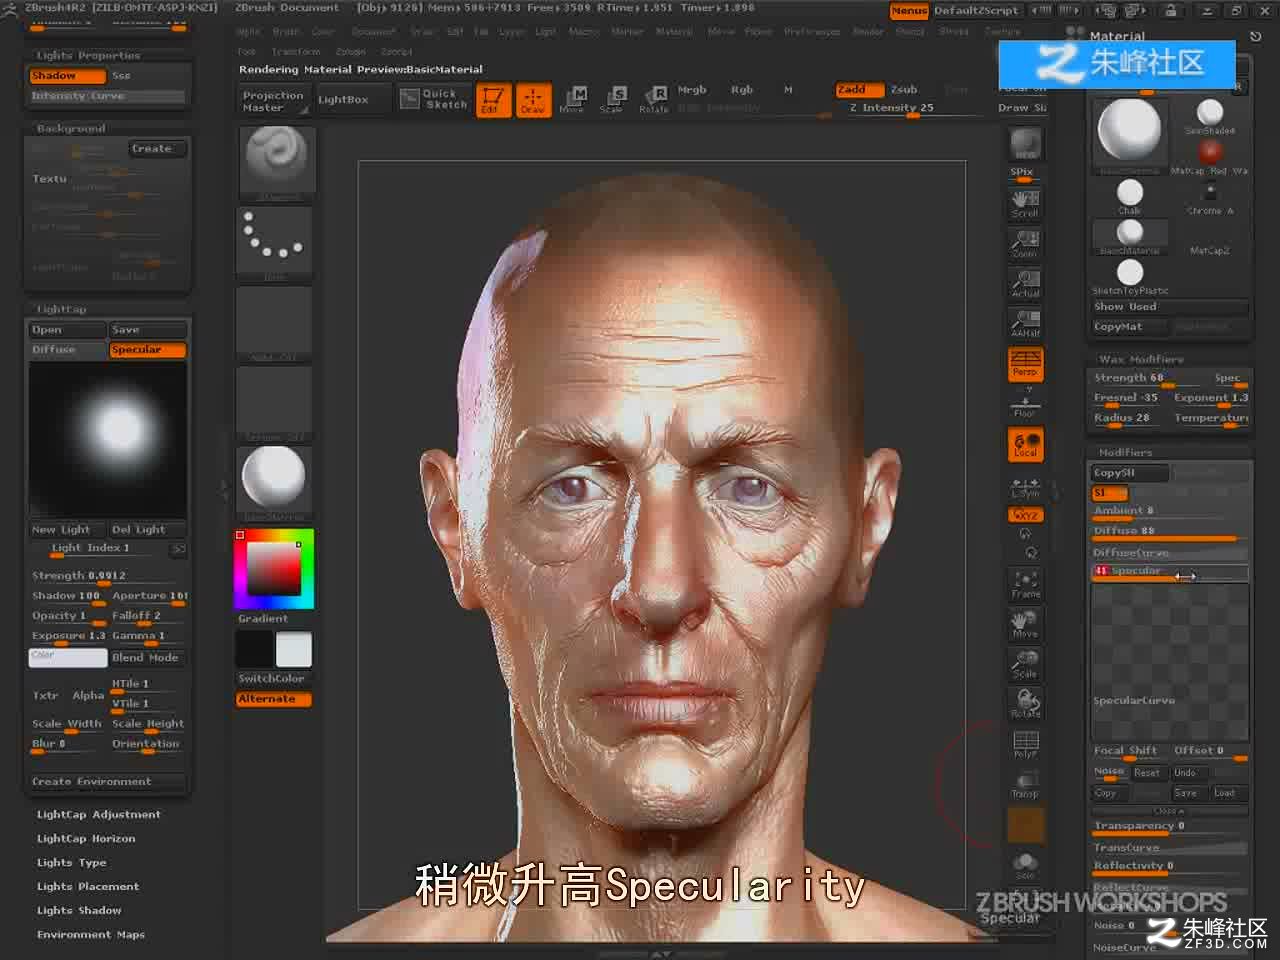Toggle PolyF wireframe display

pos(1025,744)
